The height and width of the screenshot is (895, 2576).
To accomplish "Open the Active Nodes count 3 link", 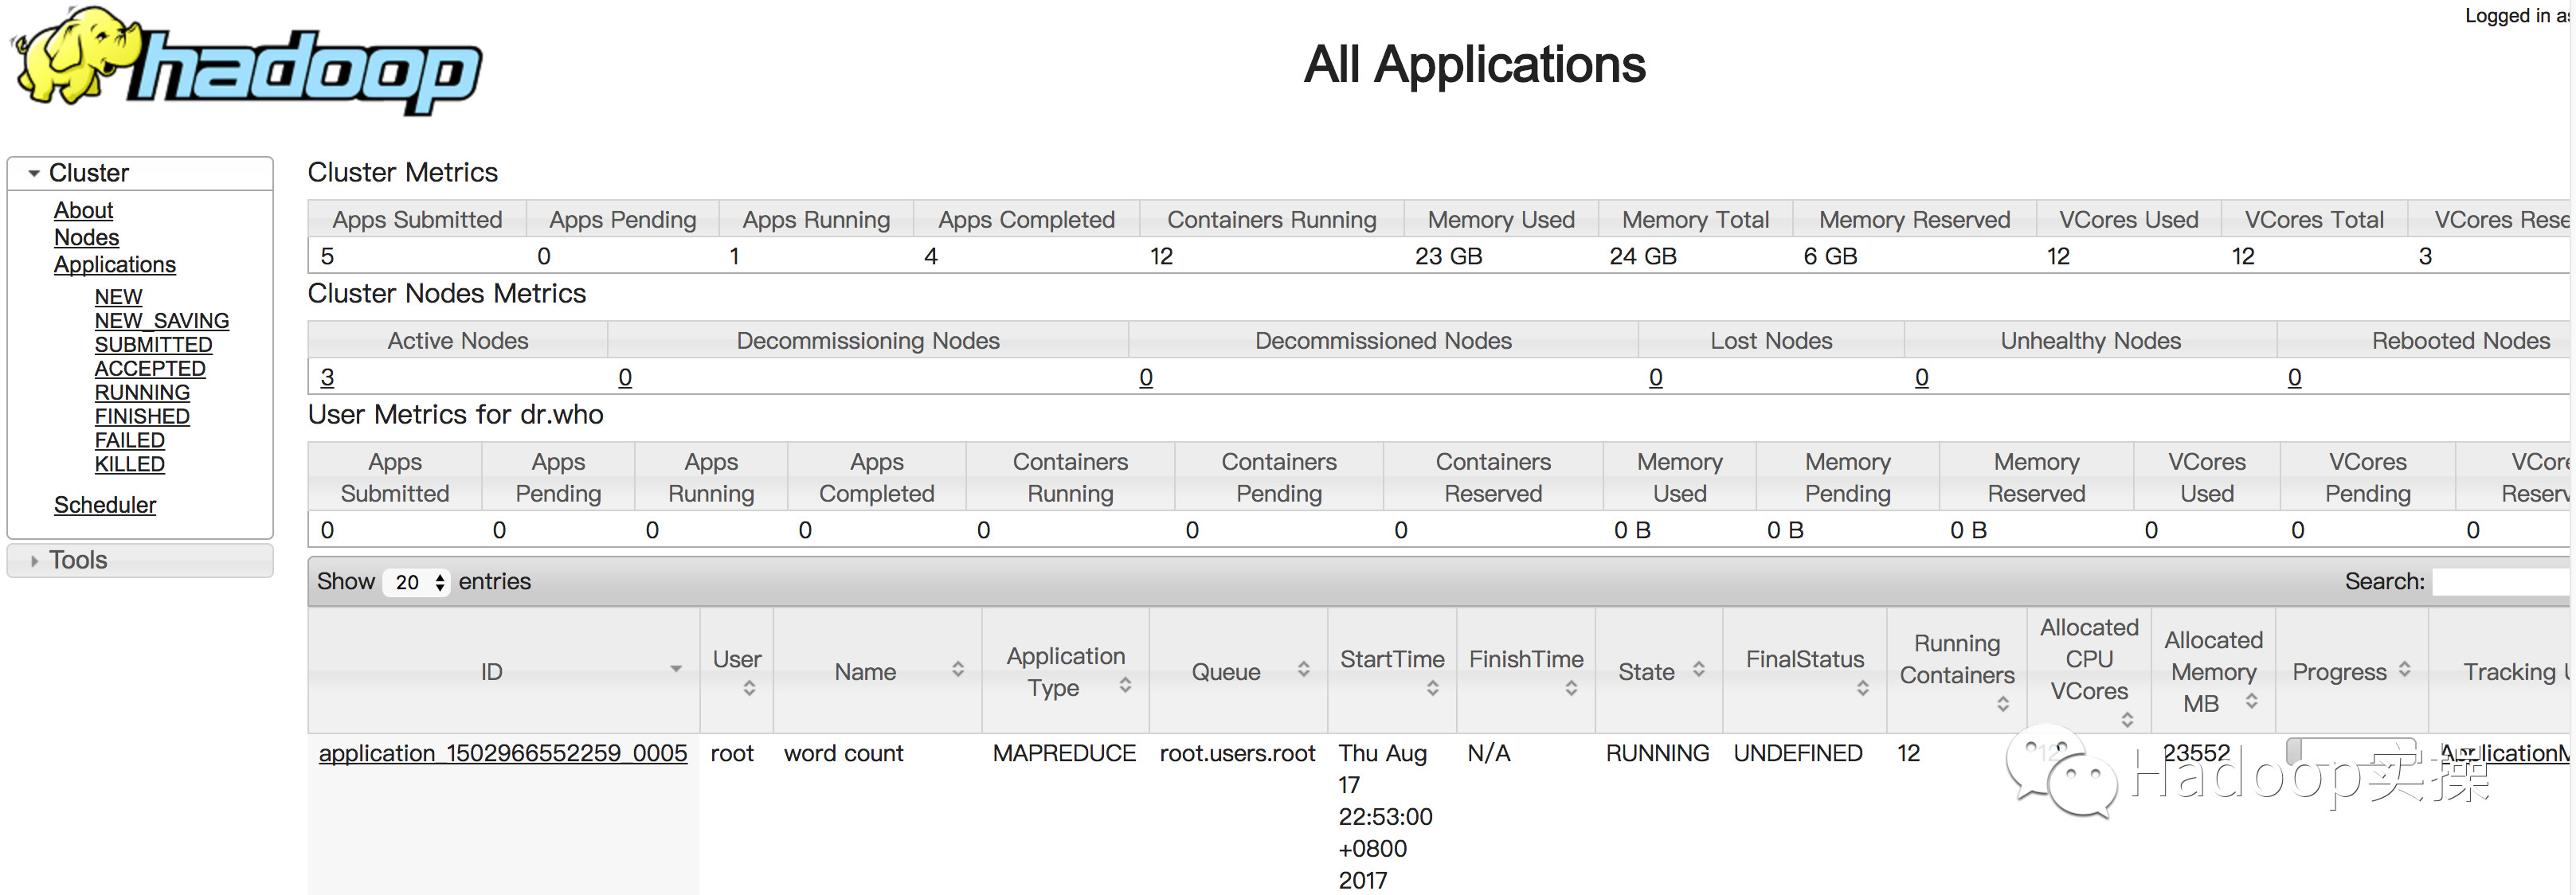I will pyautogui.click(x=327, y=377).
